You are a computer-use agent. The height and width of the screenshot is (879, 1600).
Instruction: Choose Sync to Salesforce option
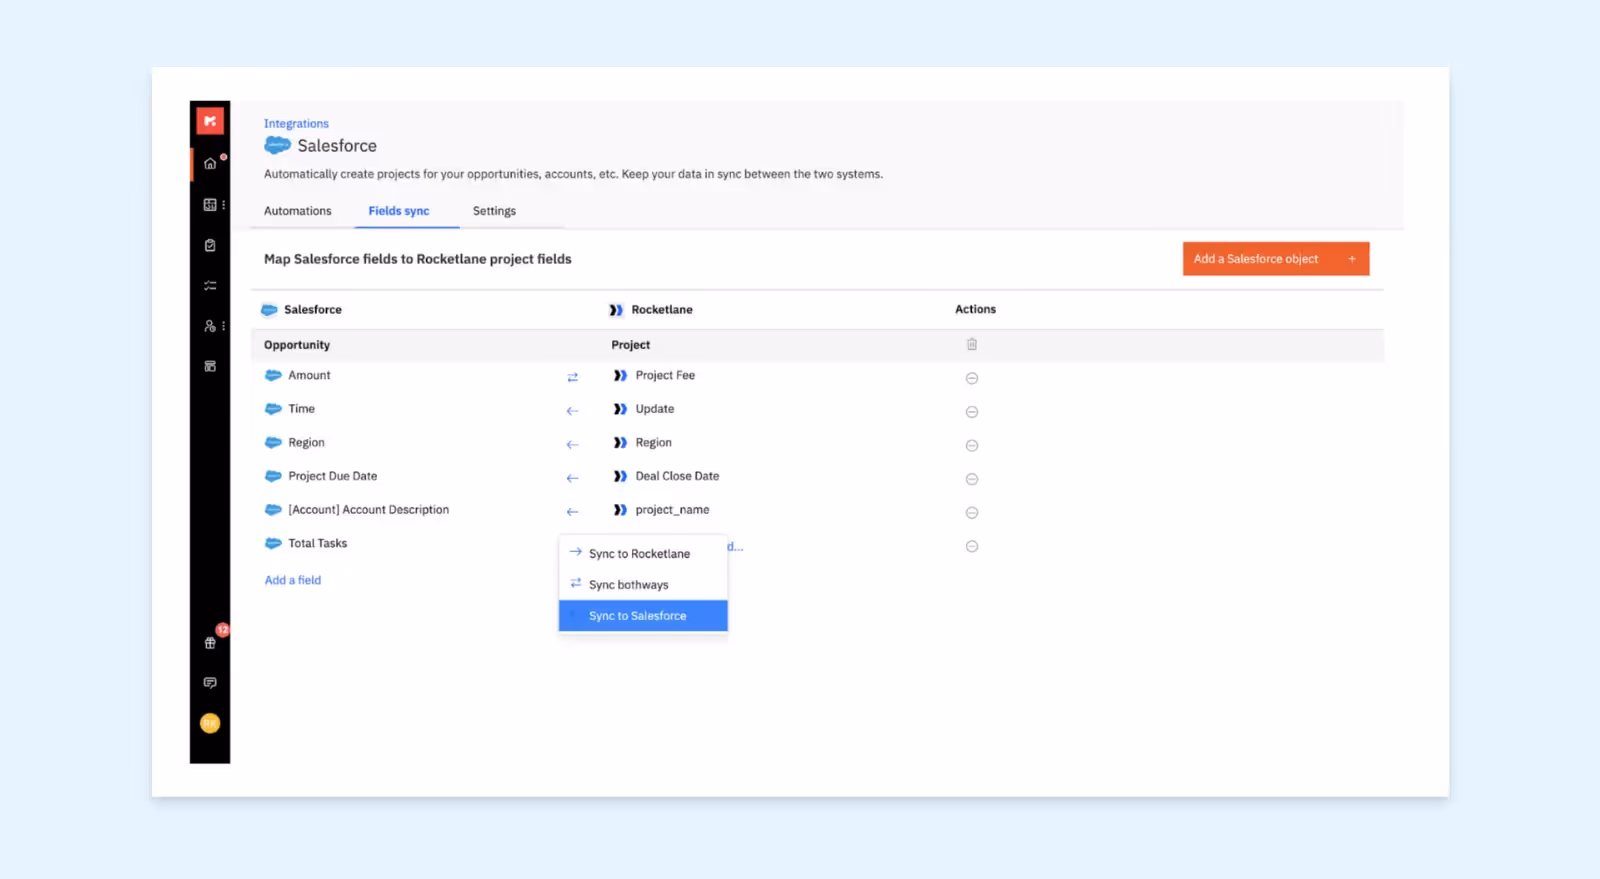tap(643, 616)
